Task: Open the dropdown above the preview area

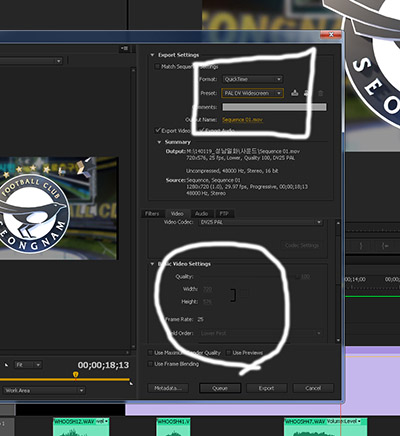Action: pos(31,61)
